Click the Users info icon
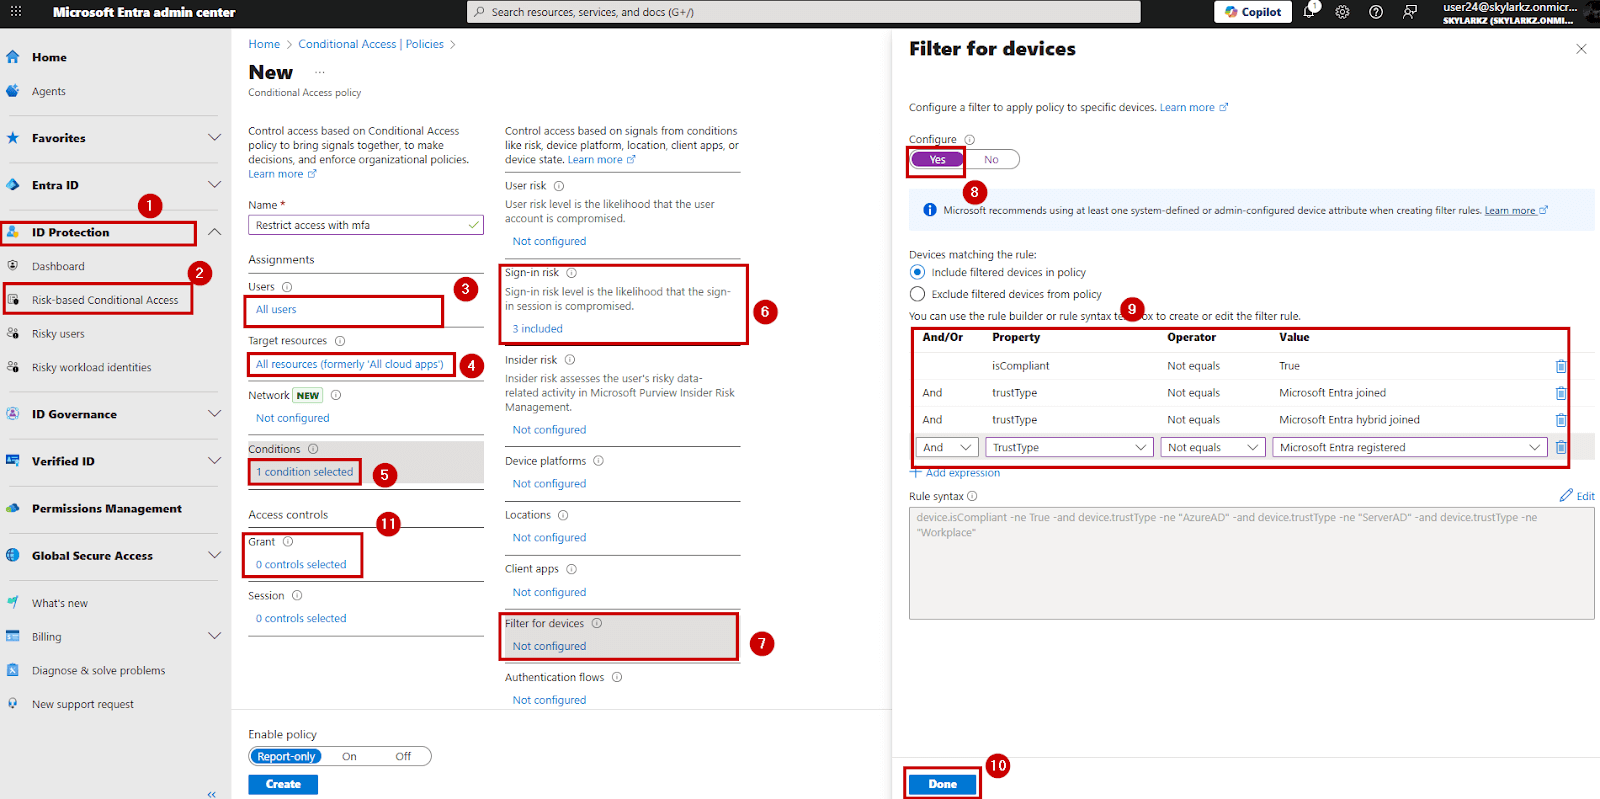 [x=287, y=287]
